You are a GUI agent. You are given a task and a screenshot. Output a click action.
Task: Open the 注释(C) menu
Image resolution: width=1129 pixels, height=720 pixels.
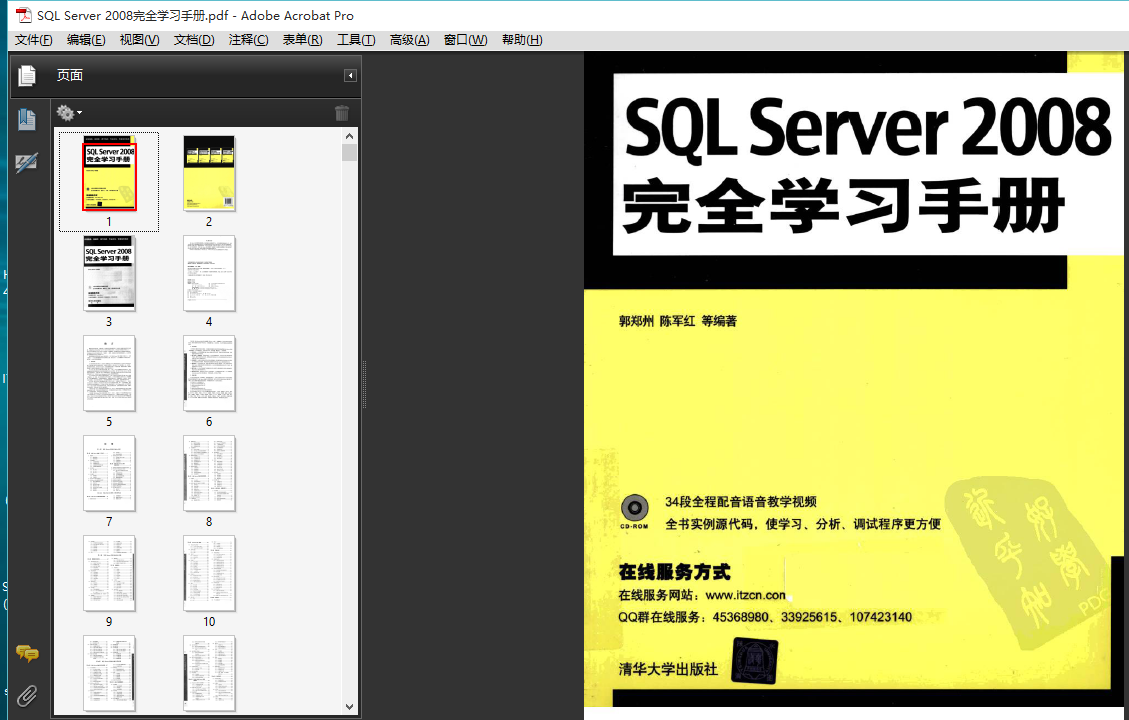tap(248, 40)
